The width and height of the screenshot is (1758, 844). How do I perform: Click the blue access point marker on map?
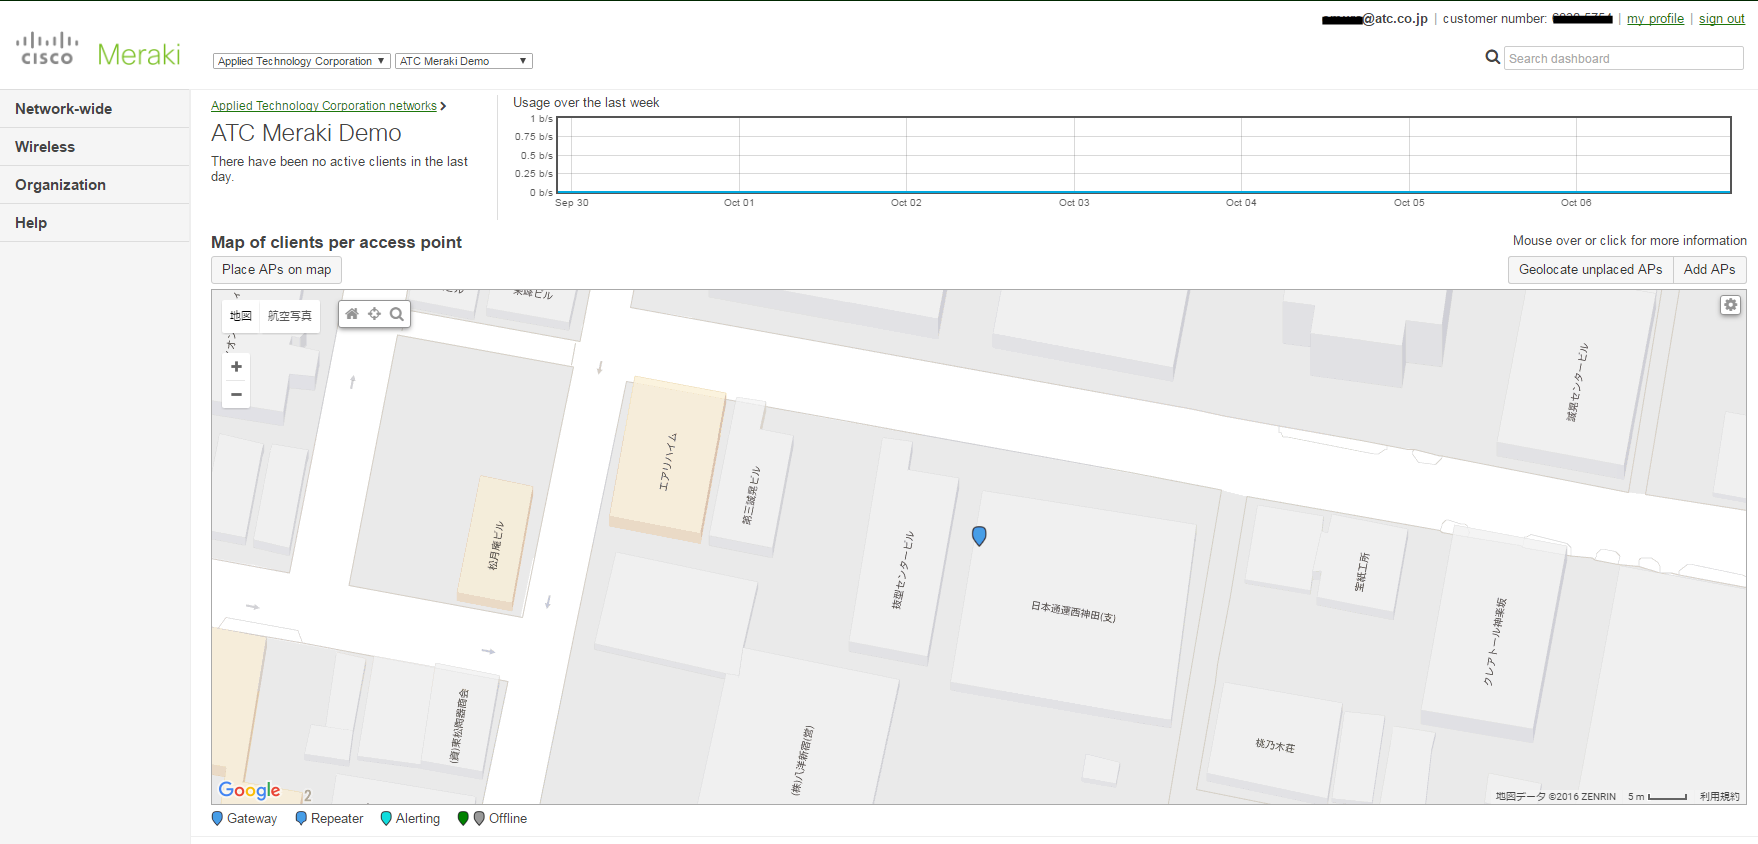click(x=979, y=536)
